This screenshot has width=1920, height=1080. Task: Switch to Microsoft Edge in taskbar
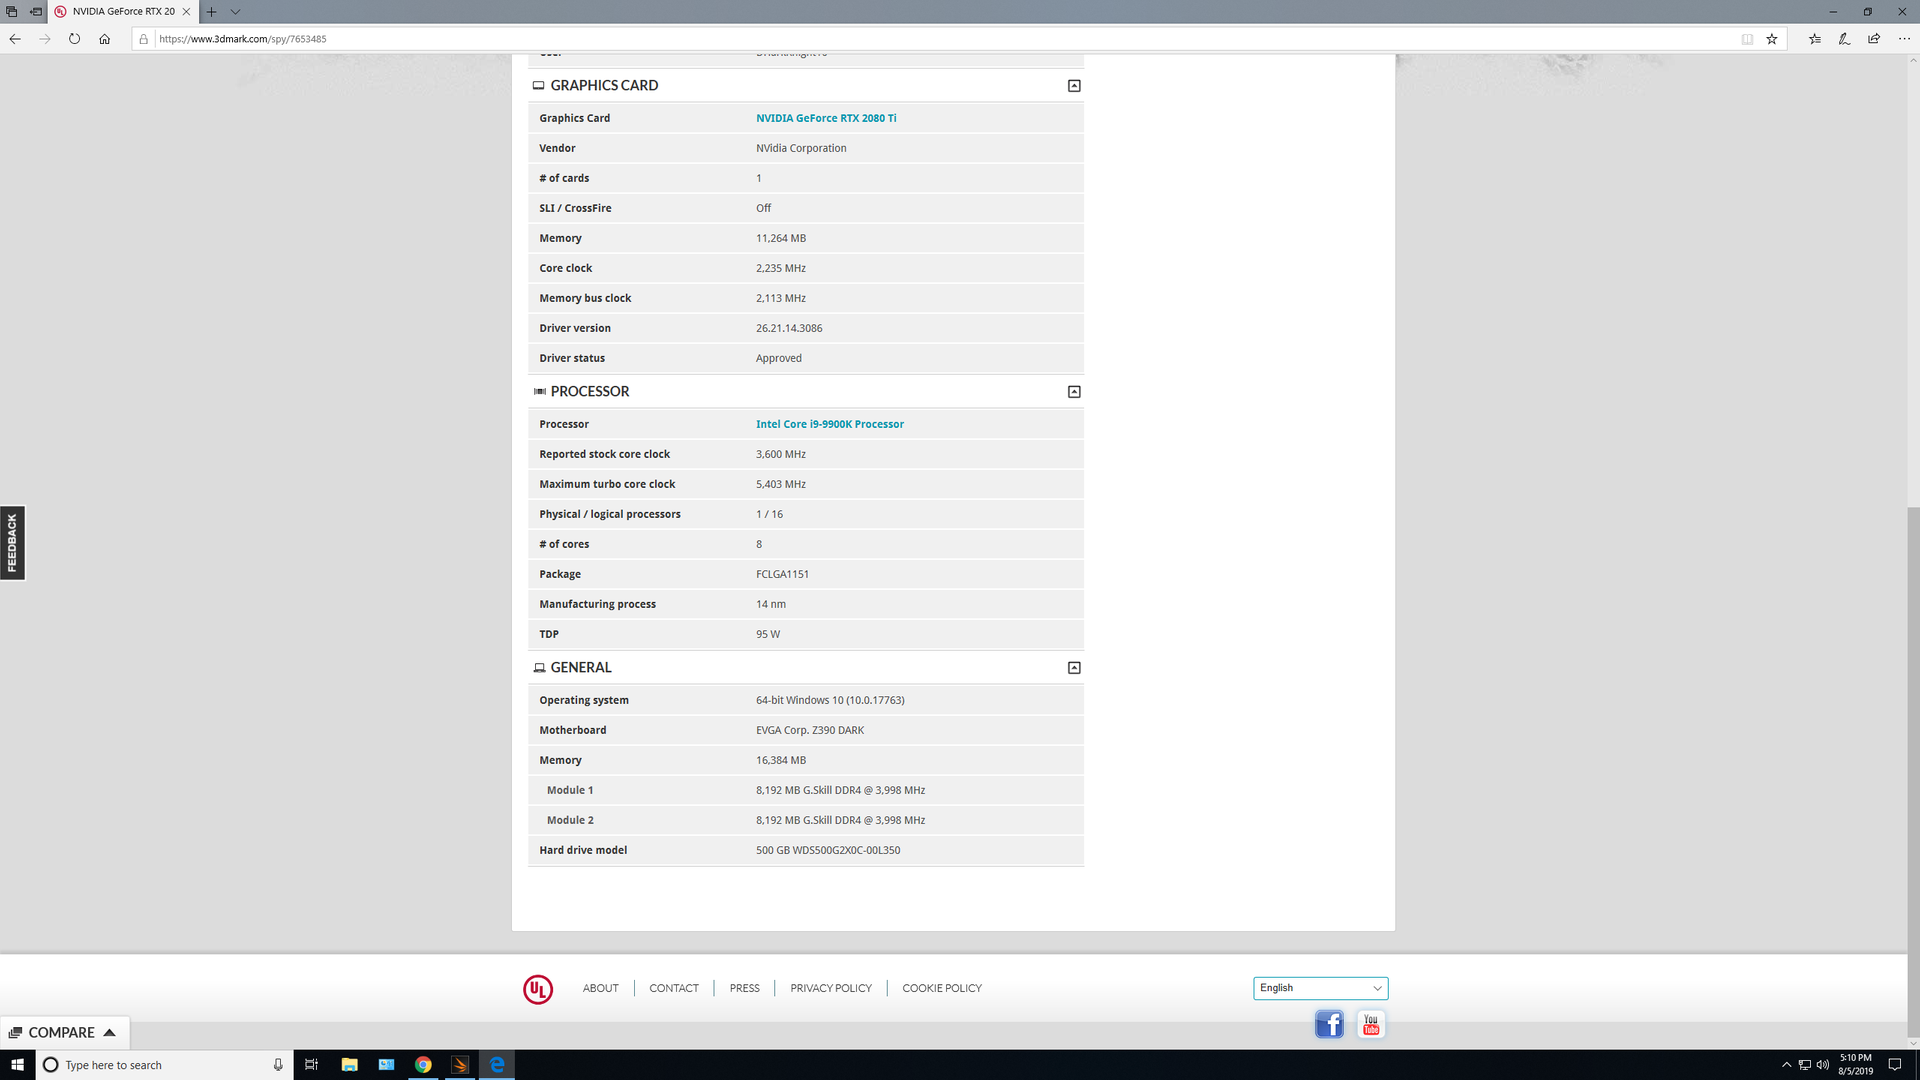[497, 1065]
